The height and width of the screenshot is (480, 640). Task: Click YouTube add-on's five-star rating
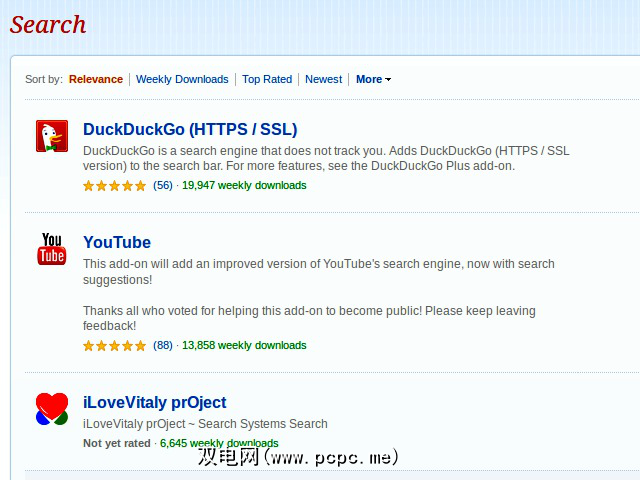click(115, 346)
